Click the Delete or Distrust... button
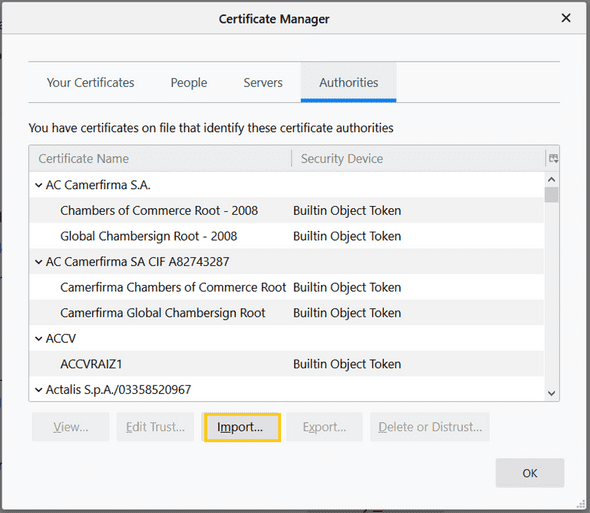Screen dimensions: 590x513 click(x=430, y=427)
